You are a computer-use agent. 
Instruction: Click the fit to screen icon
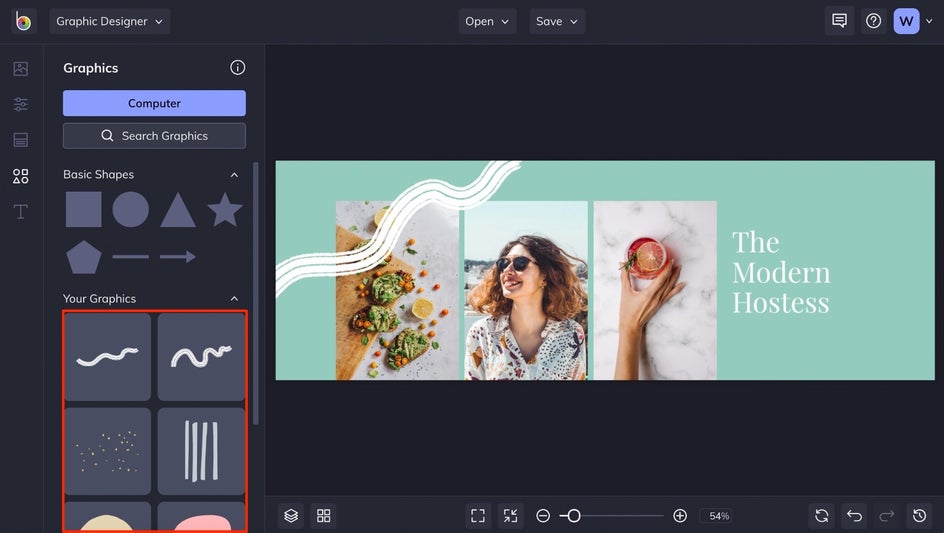478,516
